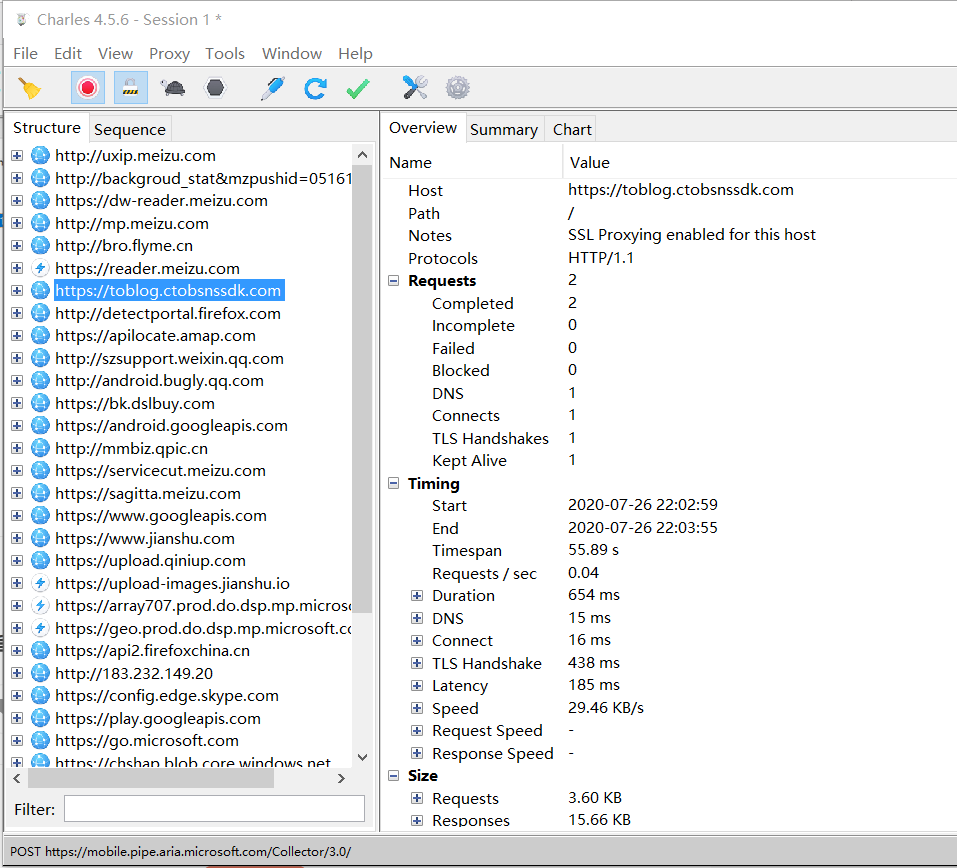Toggle breakpoints hexagon icon
This screenshot has height=868, width=957.
pos(215,88)
